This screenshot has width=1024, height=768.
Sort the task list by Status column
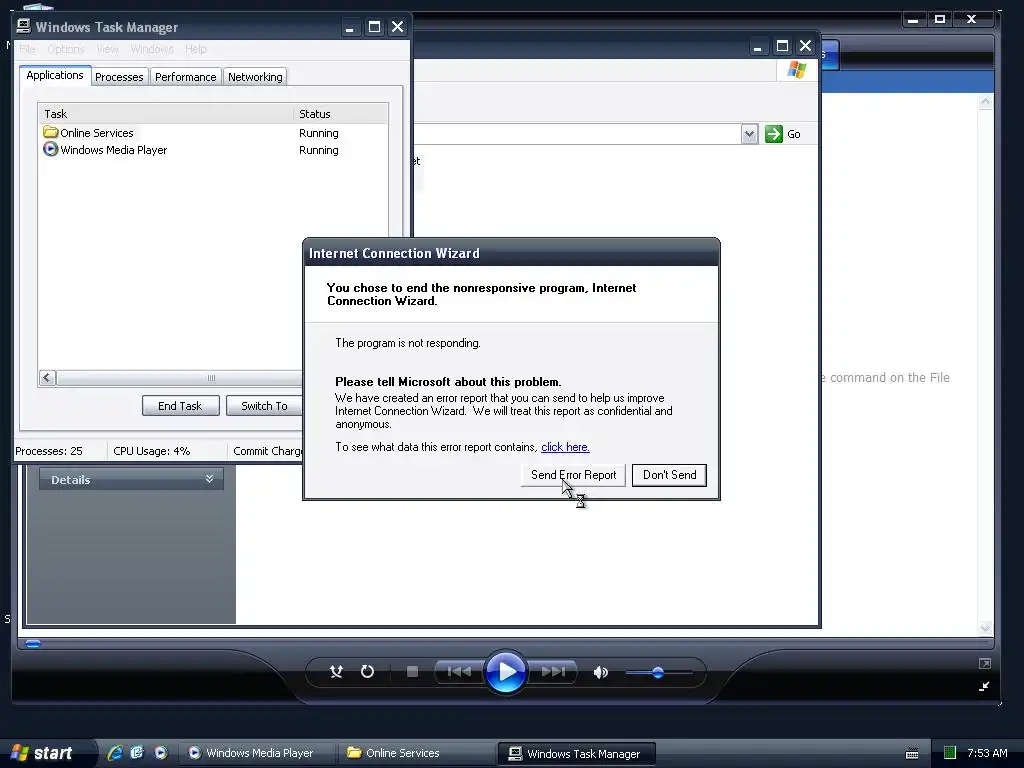click(x=340, y=114)
